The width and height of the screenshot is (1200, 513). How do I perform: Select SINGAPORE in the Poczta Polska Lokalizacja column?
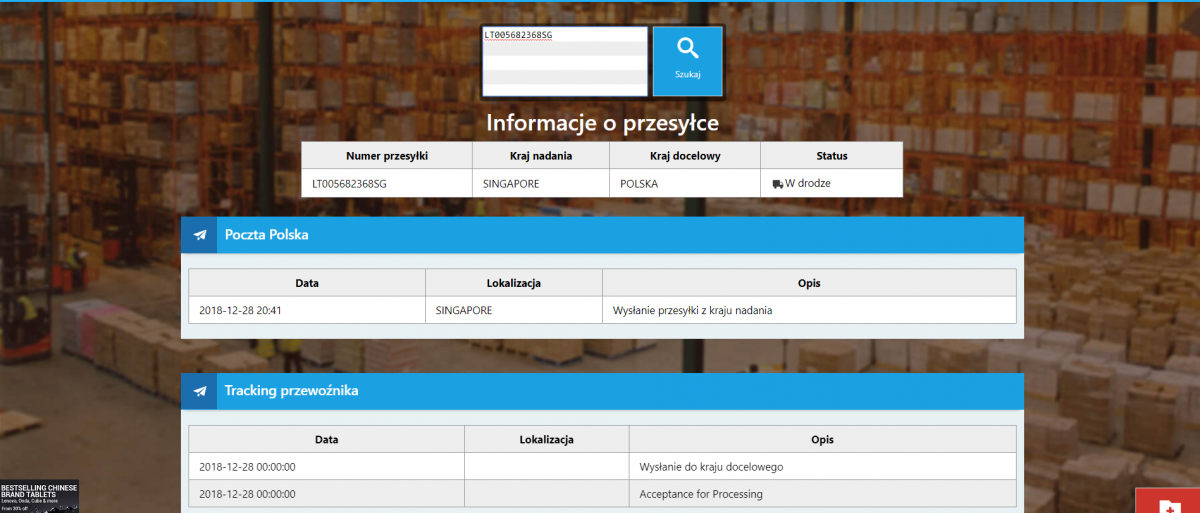[514, 310]
